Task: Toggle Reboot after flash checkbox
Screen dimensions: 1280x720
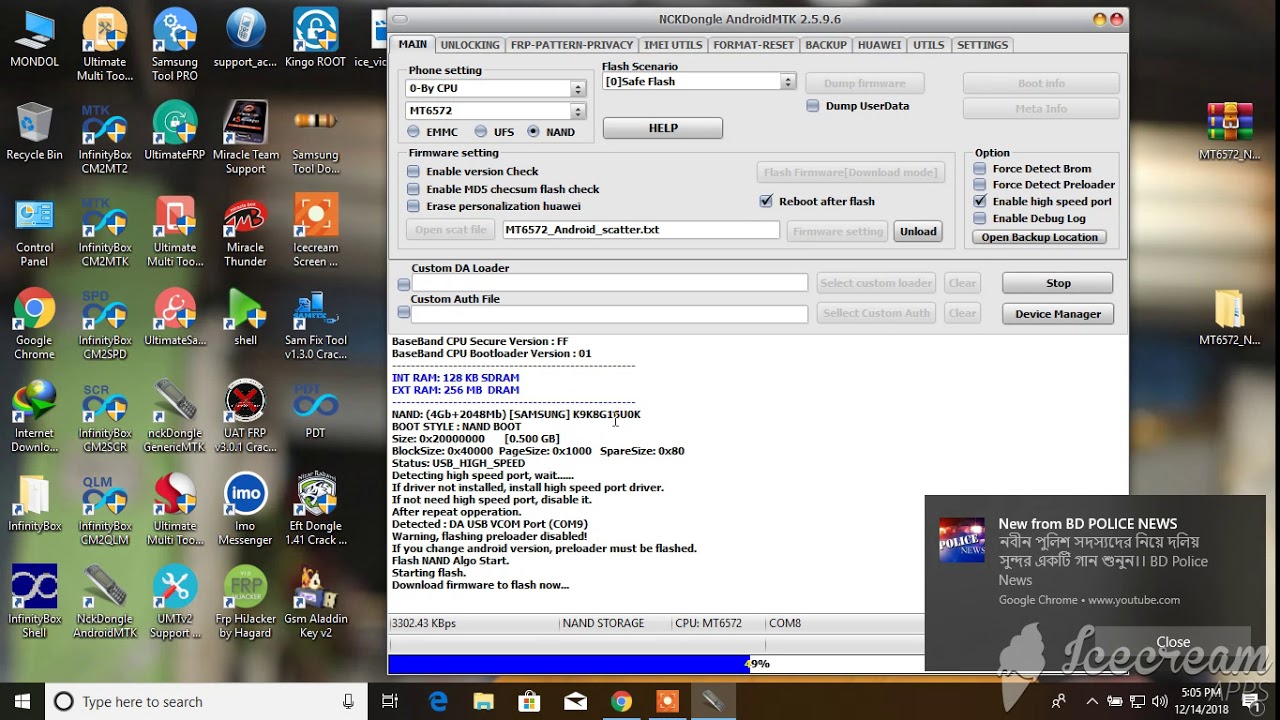Action: (x=766, y=201)
